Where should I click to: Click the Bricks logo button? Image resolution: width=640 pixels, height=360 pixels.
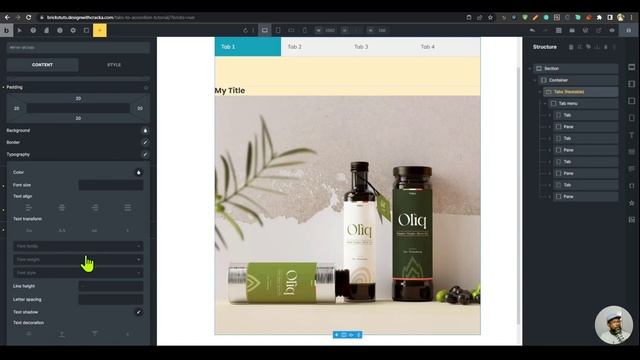point(6,30)
